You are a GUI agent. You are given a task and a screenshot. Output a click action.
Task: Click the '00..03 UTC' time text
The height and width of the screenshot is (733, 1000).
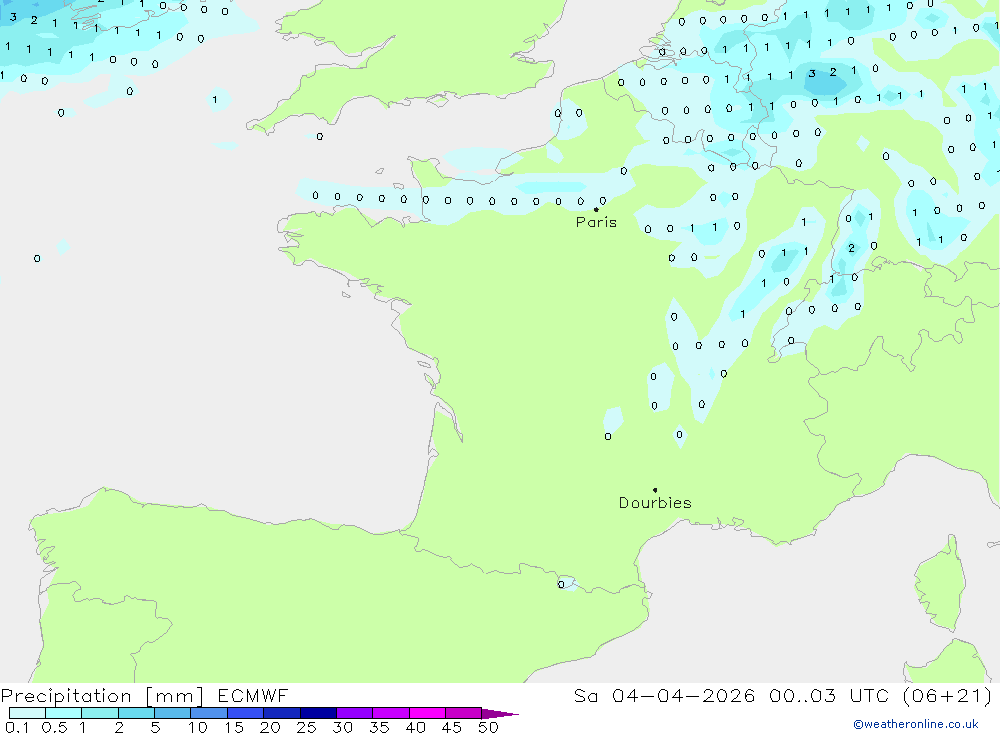coord(828,695)
